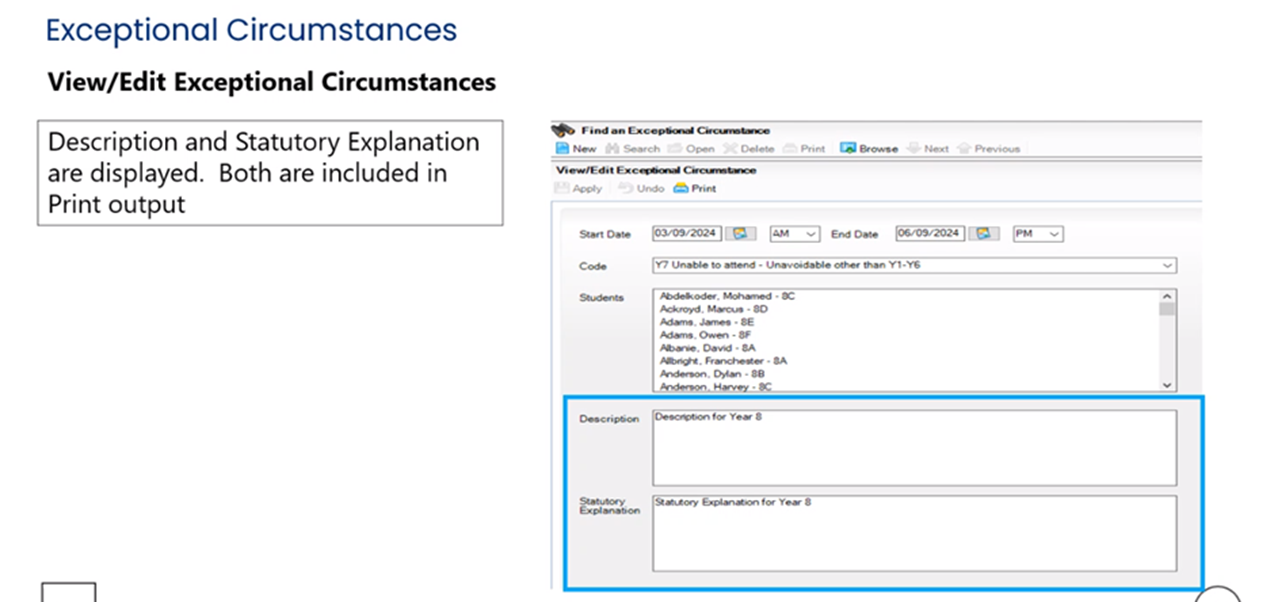Screen dimensions: 1274x602
Task: Click Open in the Find toolbar
Action: (x=691, y=149)
